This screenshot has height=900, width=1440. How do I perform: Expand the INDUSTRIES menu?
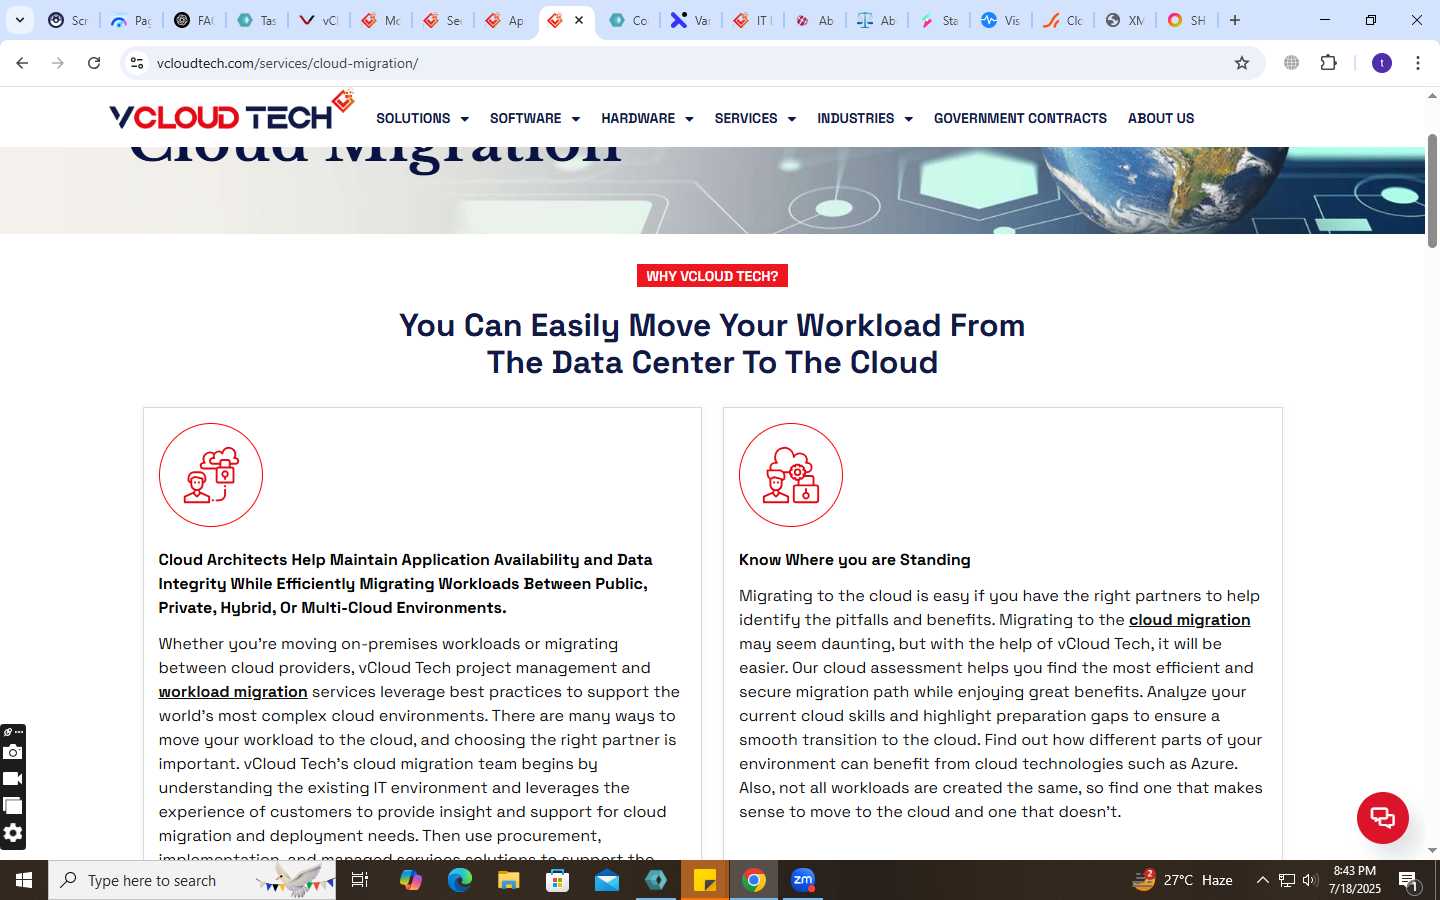pos(865,118)
